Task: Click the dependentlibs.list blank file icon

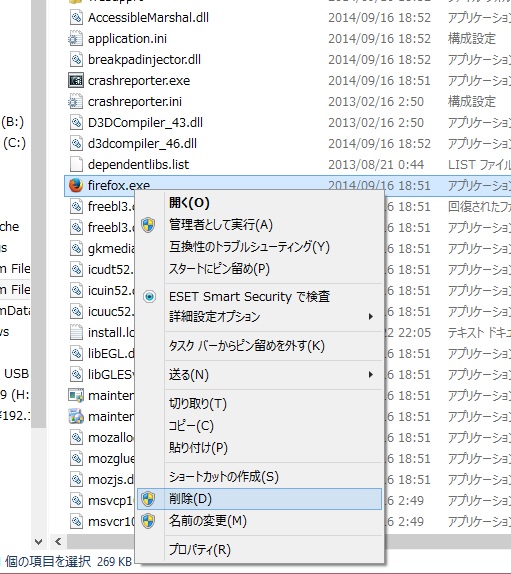Action: (76, 165)
